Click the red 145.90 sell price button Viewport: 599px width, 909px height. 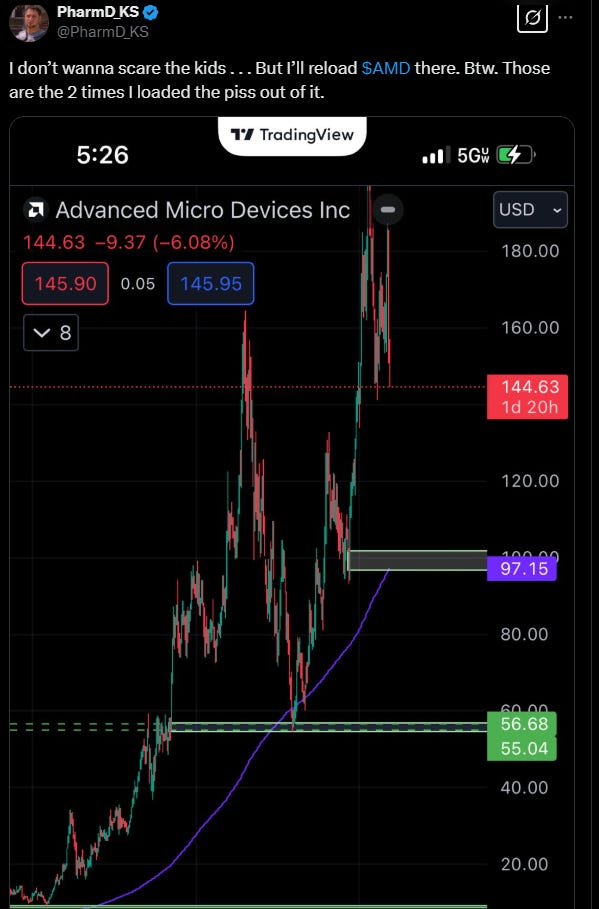66,283
